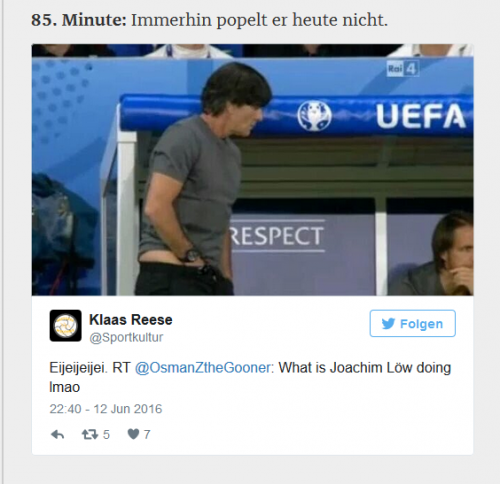500x484 pixels.
Task: Click the tweet text "What is Joachim Löw doing"
Action: [x=365, y=368]
